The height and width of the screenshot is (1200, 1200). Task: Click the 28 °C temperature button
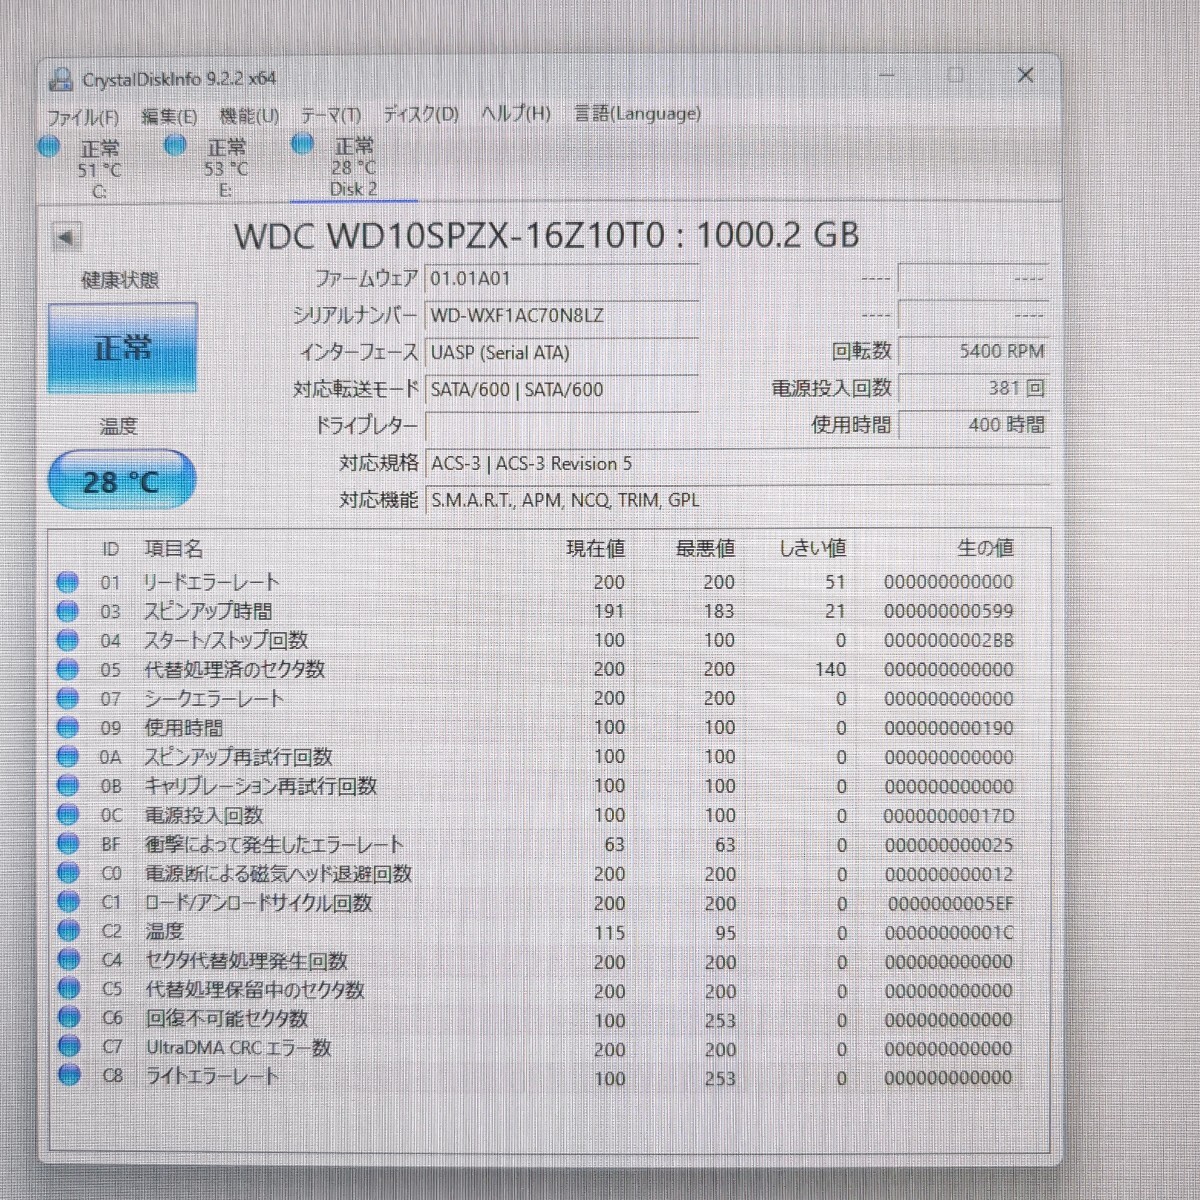point(121,481)
